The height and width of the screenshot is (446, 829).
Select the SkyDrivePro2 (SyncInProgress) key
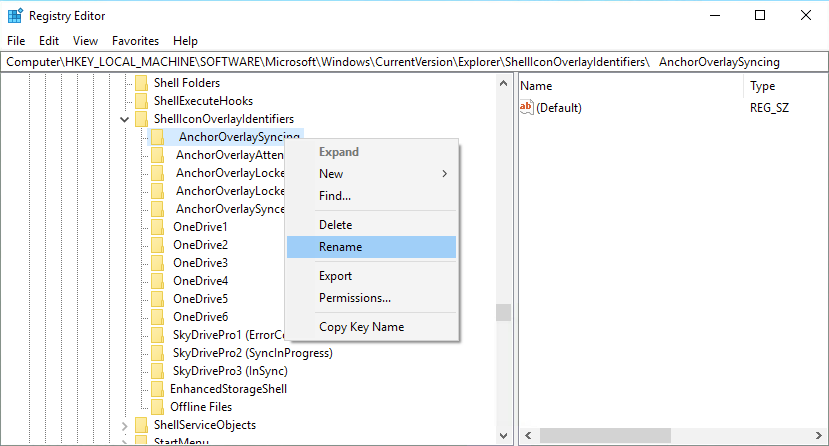click(x=253, y=352)
